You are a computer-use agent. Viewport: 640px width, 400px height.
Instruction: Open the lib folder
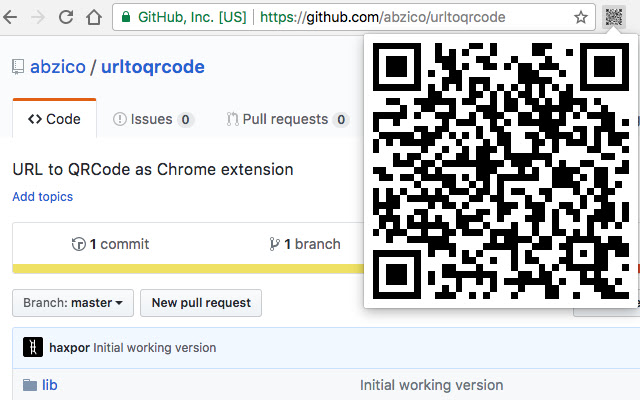pos(49,385)
